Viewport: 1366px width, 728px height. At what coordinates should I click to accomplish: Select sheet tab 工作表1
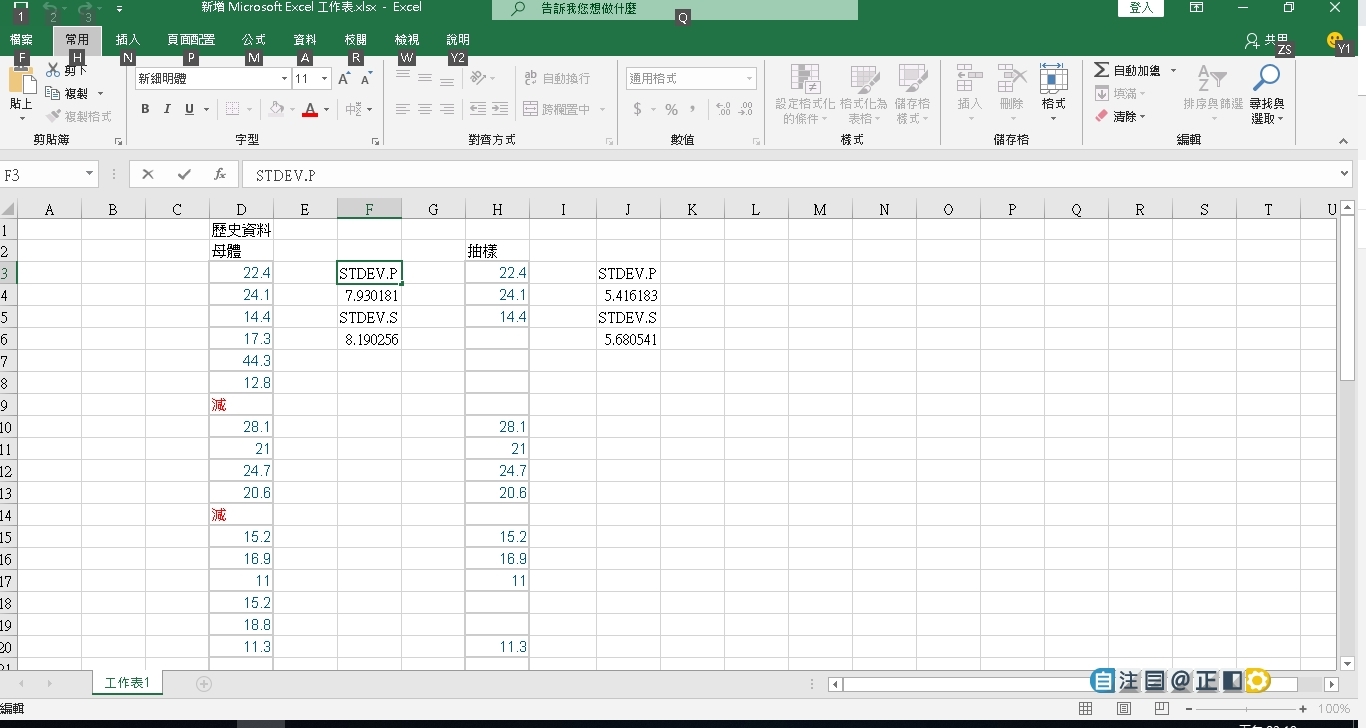[x=128, y=683]
